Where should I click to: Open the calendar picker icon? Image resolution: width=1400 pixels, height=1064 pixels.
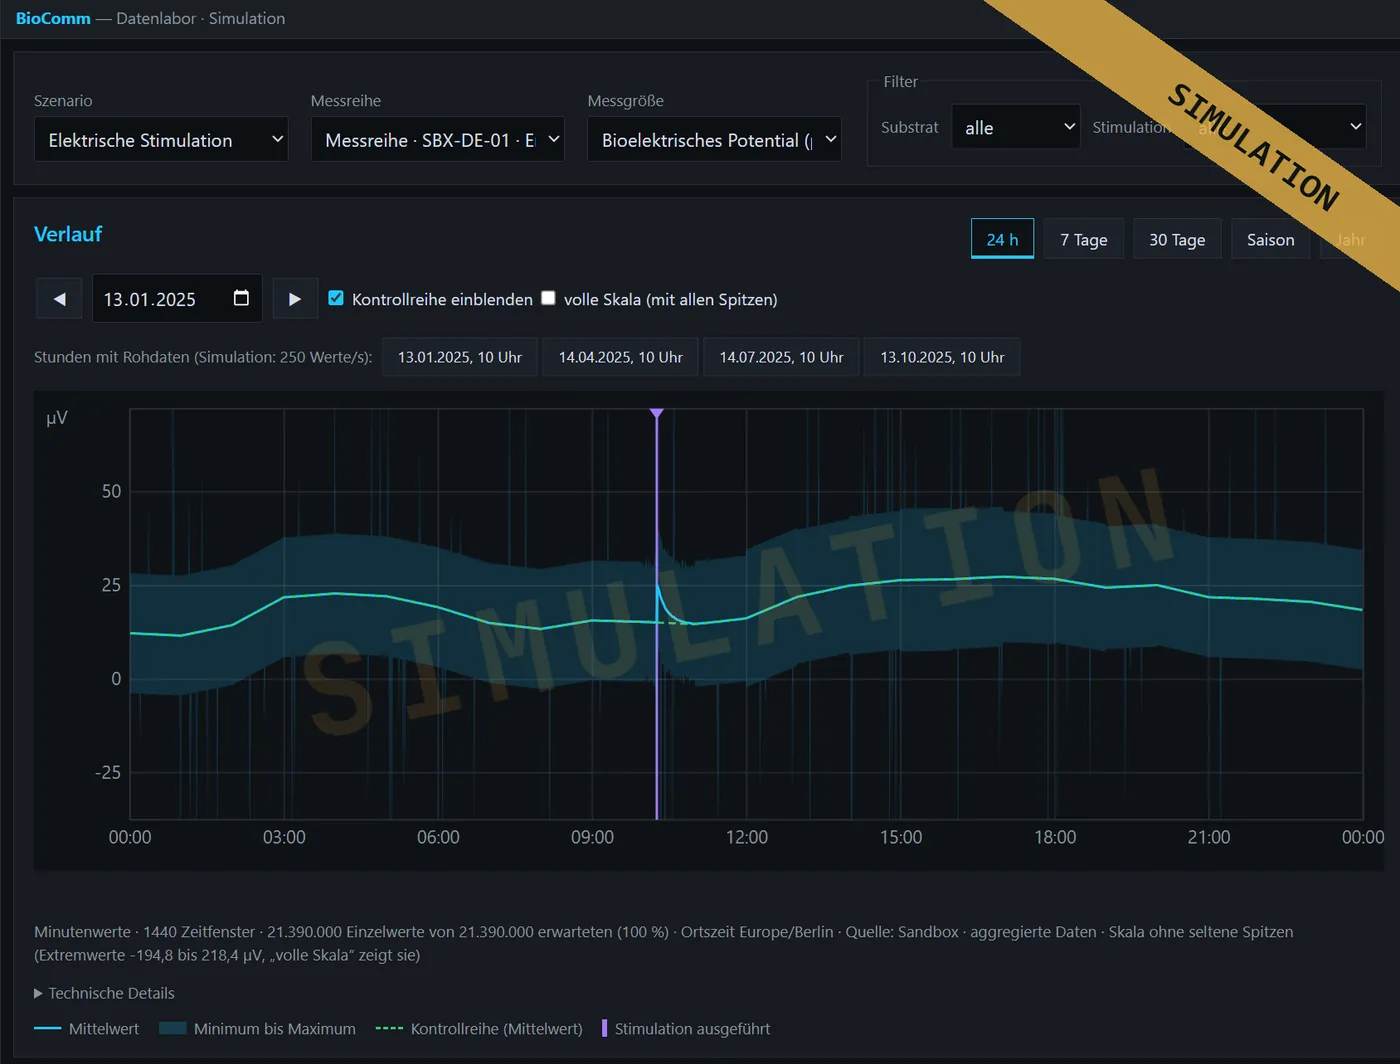pos(241,298)
